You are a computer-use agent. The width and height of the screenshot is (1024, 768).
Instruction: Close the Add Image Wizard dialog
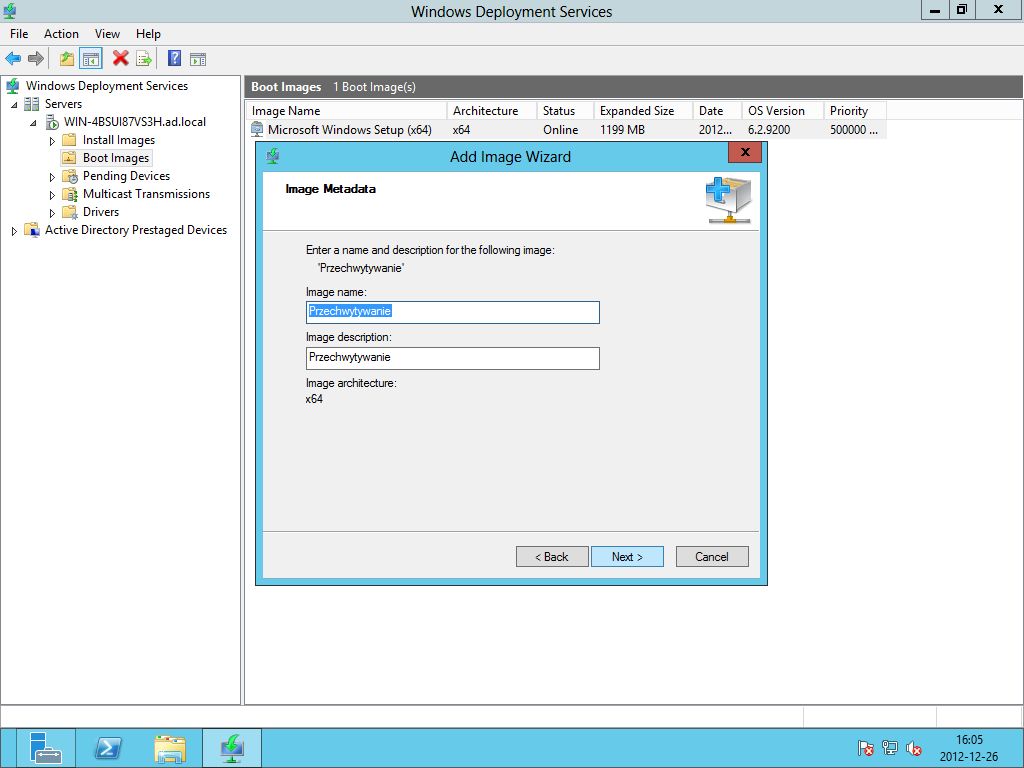tap(744, 152)
